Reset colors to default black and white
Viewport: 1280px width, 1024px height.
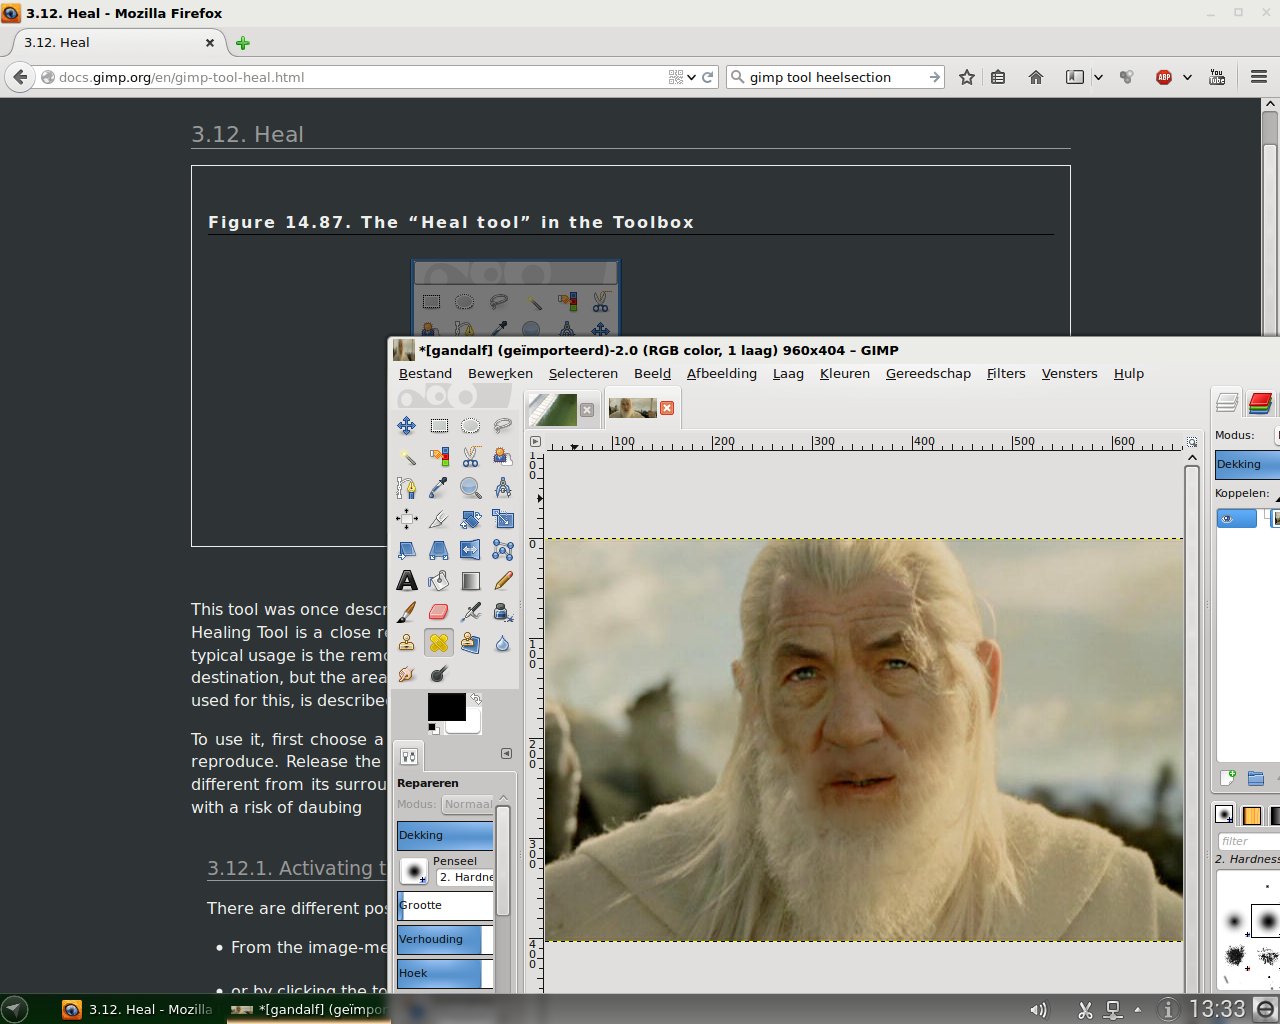point(433,727)
